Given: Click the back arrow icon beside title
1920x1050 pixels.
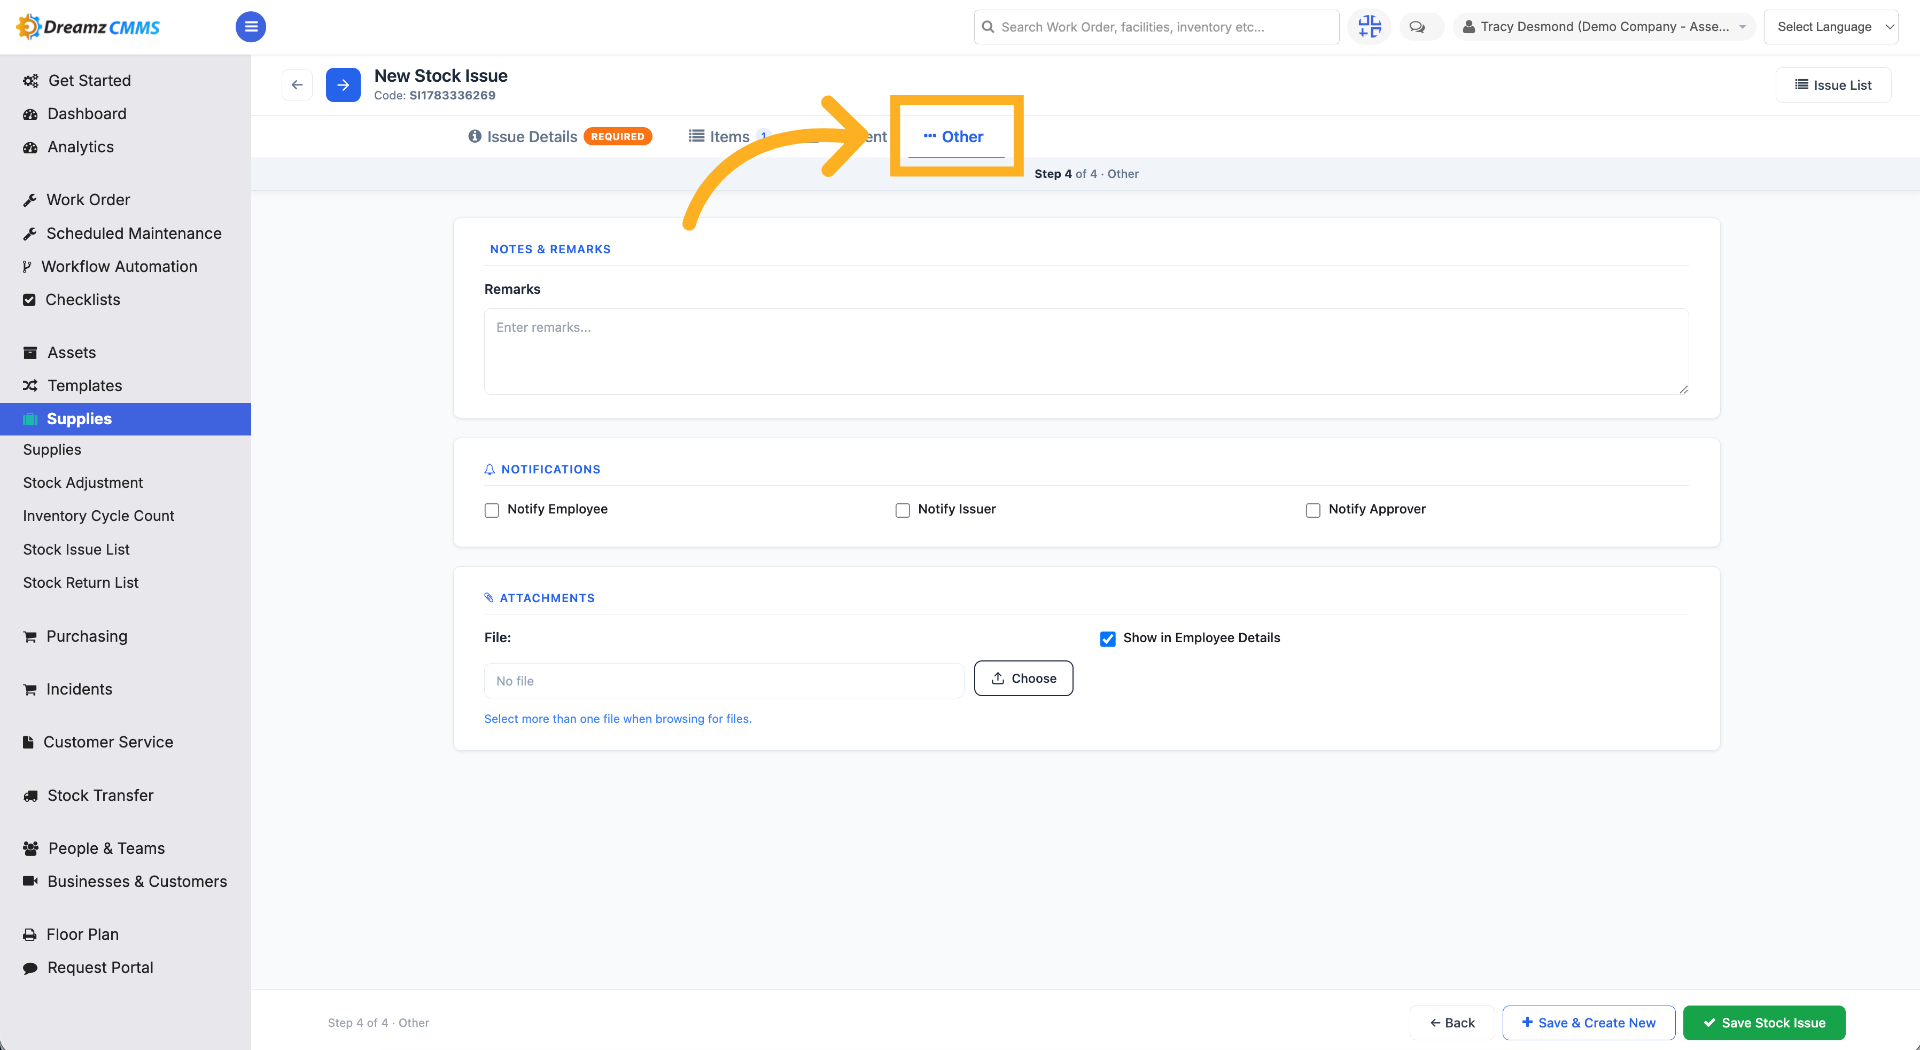Looking at the screenshot, I should click(297, 85).
